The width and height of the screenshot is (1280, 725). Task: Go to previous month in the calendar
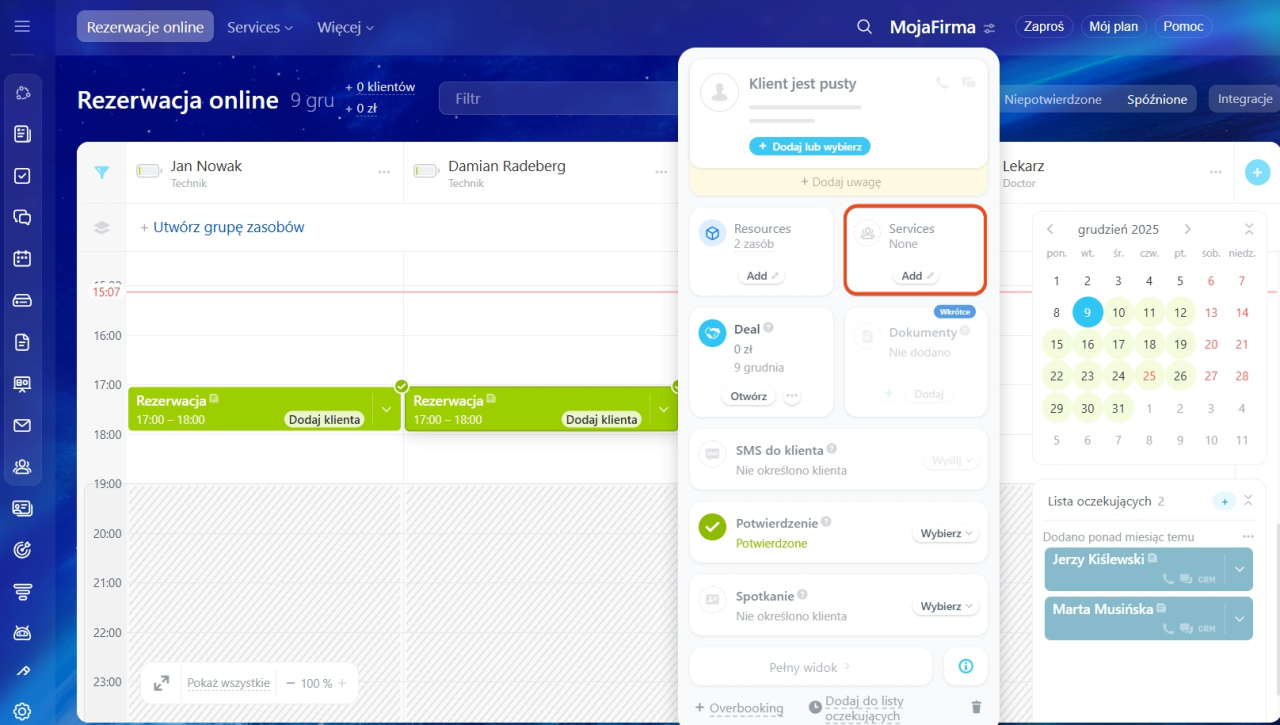[1050, 229]
